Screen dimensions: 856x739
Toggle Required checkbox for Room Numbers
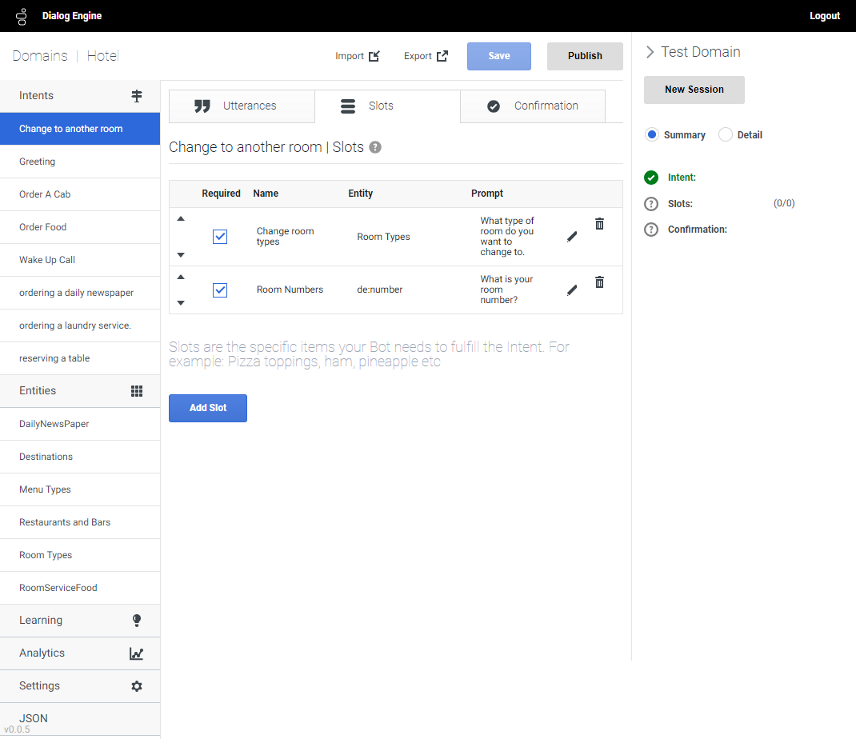(x=220, y=290)
